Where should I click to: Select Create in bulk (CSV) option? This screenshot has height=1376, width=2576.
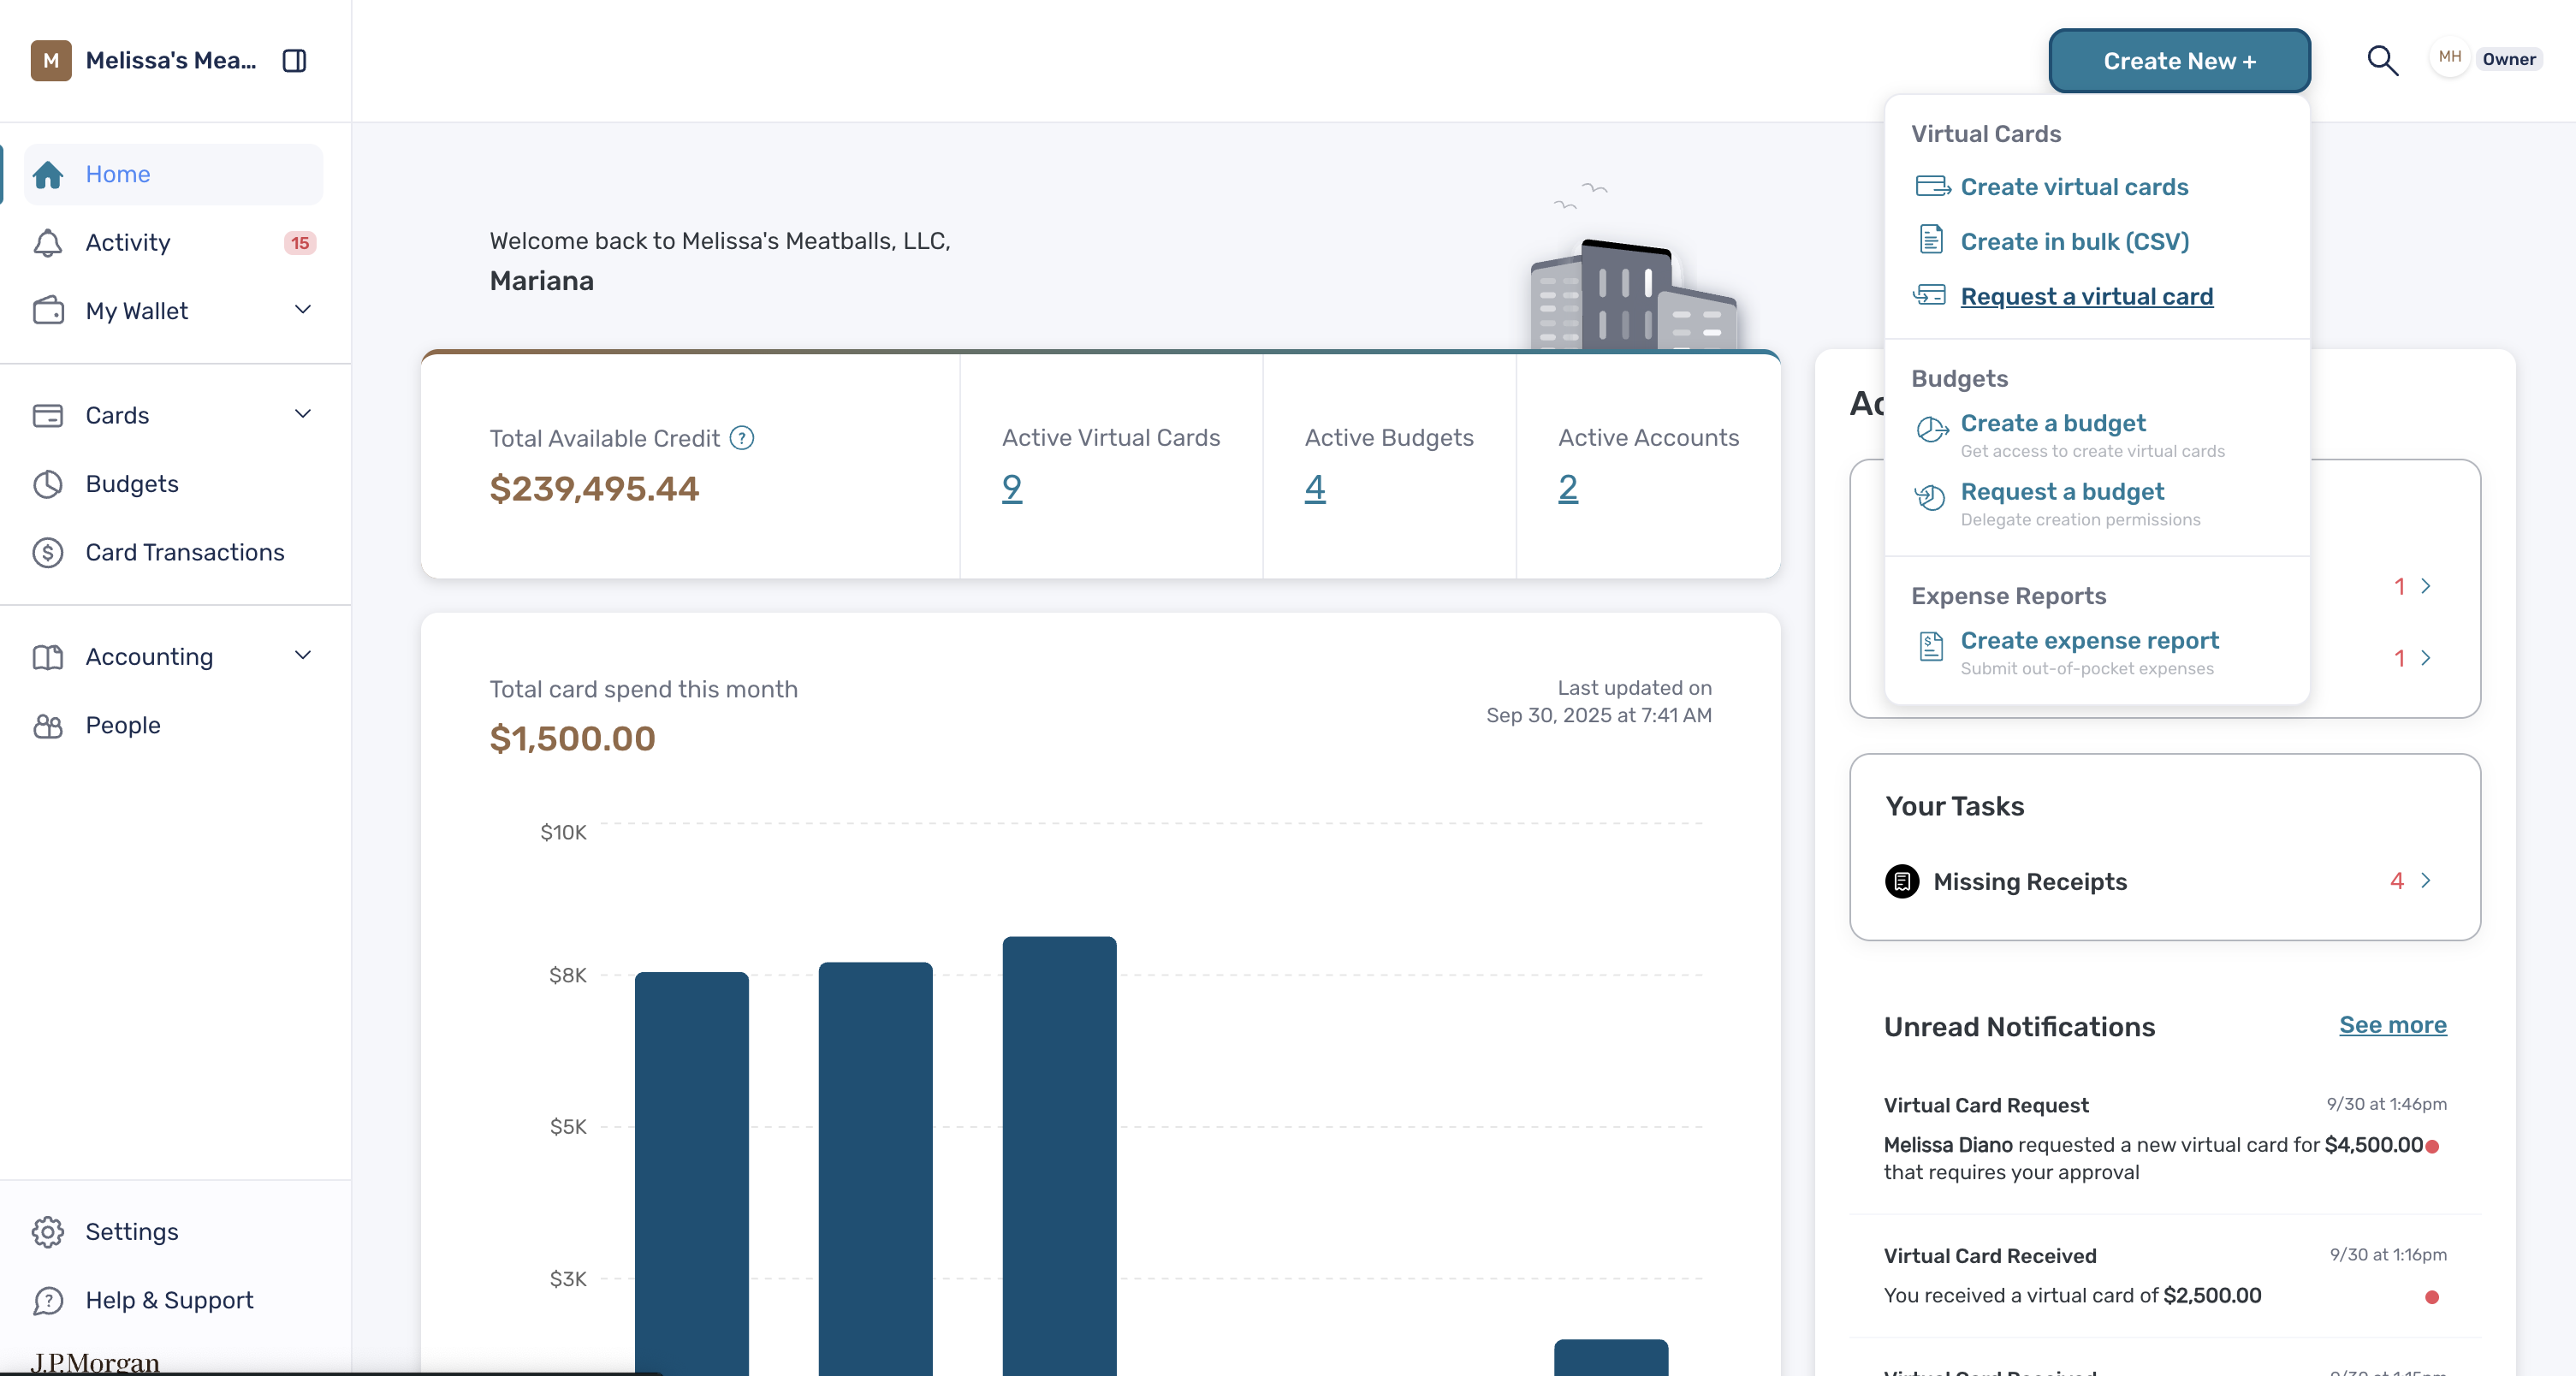click(x=2074, y=241)
